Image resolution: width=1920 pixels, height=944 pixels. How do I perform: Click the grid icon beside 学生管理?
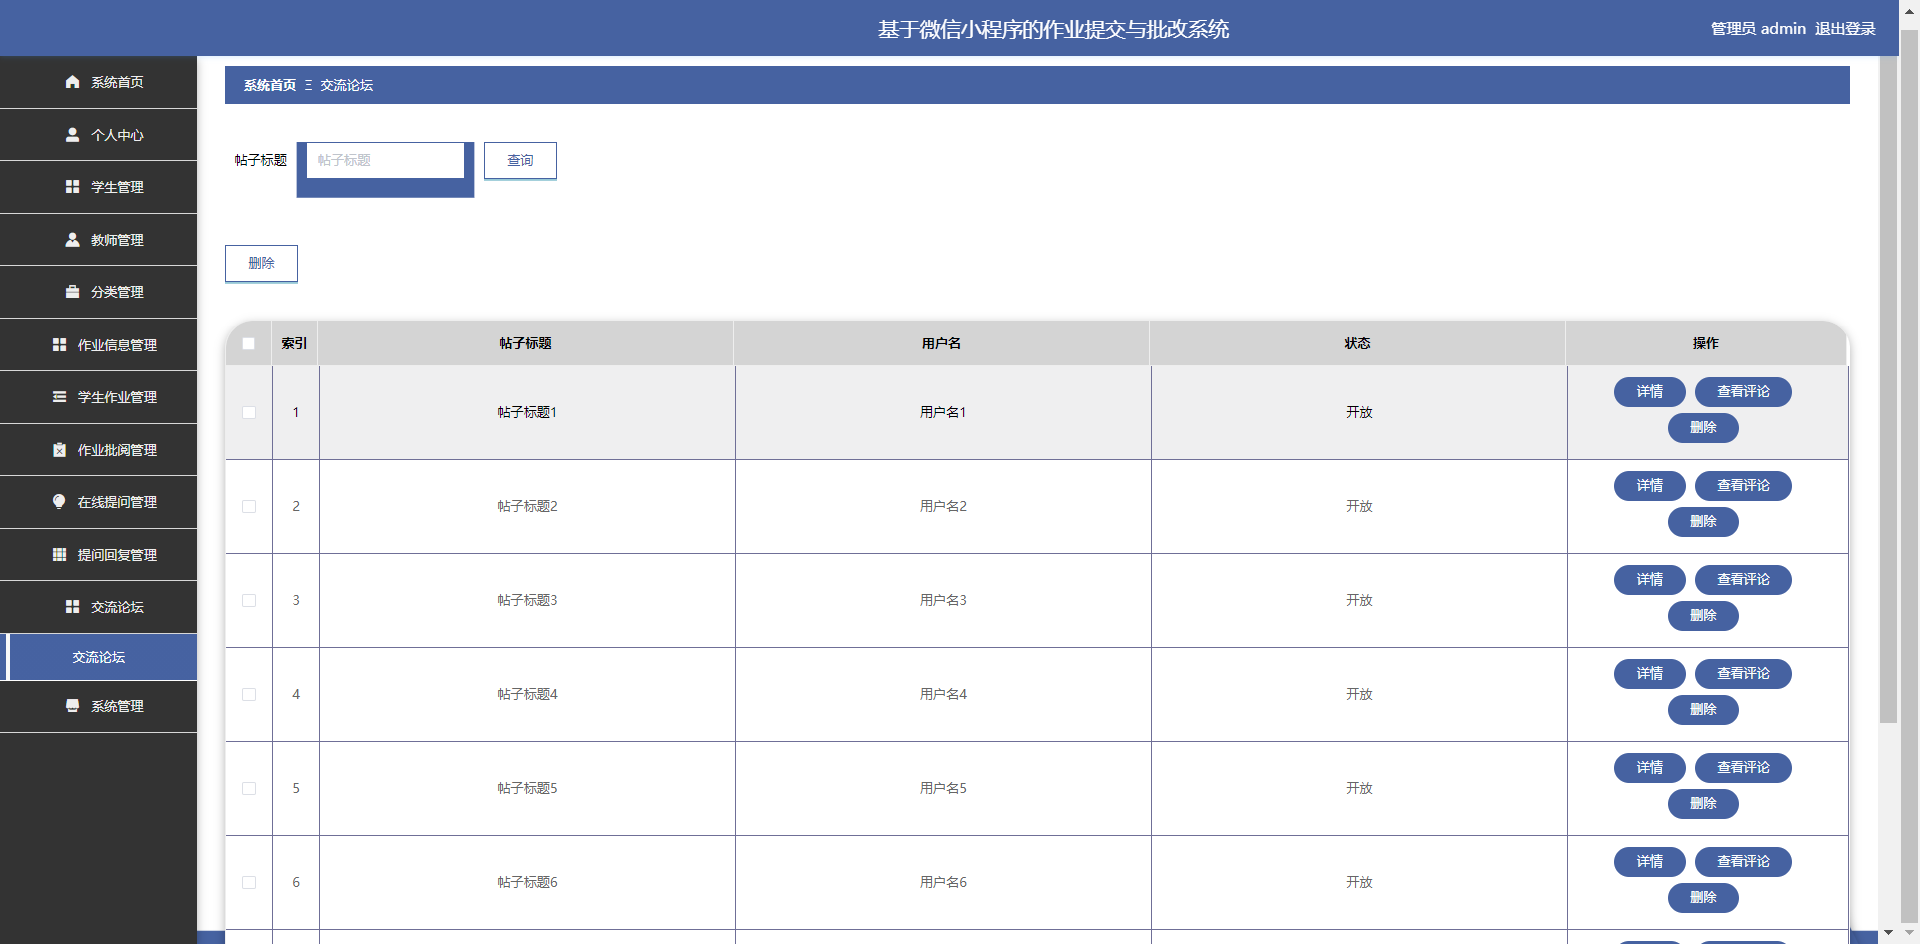pos(72,187)
